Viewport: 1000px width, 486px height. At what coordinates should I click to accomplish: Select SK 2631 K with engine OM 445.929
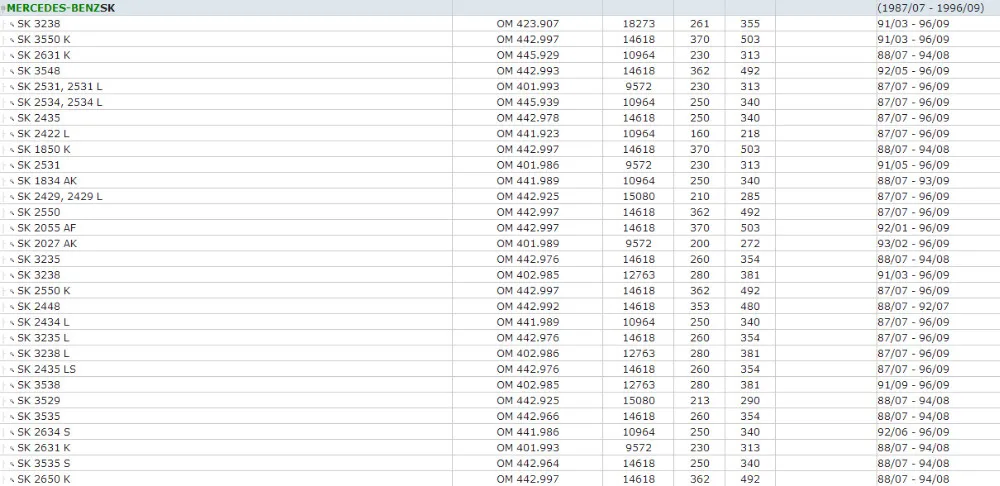click(x=44, y=55)
